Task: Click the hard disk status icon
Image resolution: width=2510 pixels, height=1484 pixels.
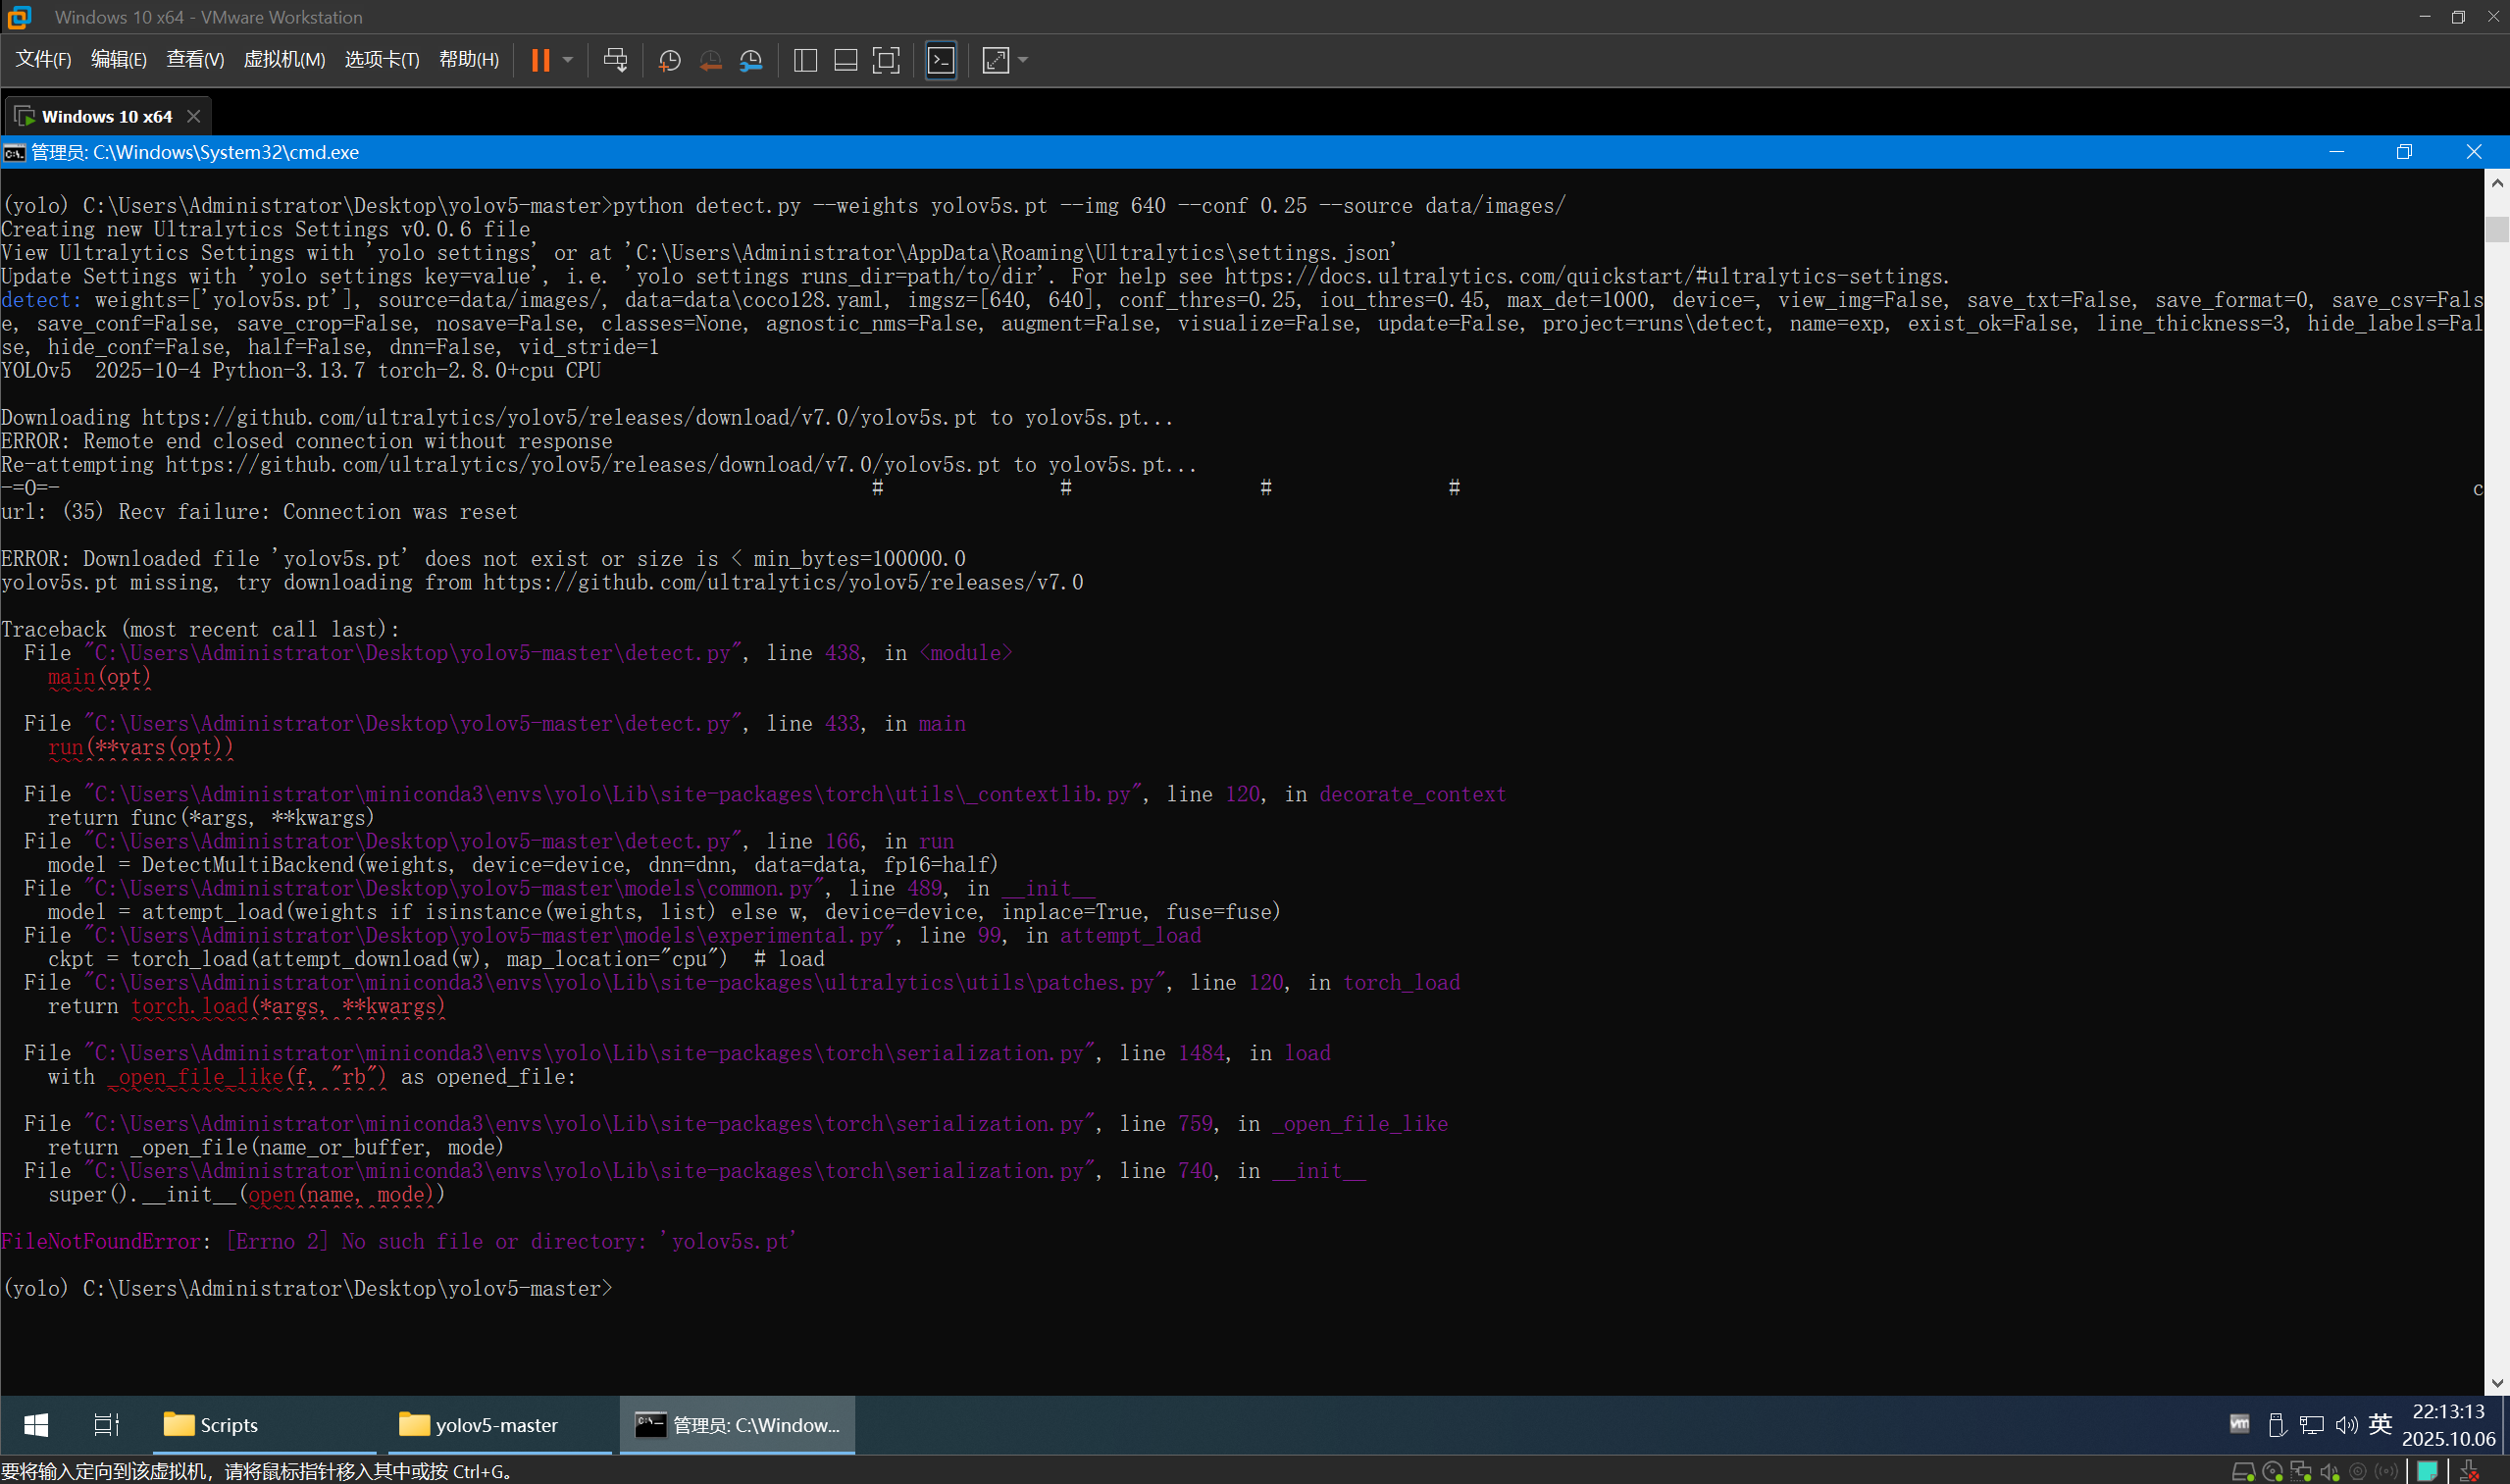Action: coord(2242,1471)
